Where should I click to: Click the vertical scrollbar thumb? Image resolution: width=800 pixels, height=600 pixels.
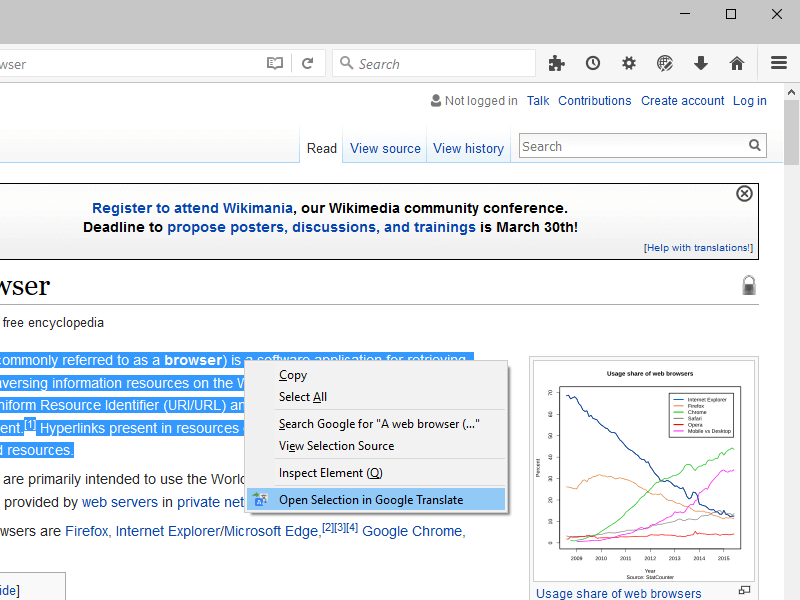tap(791, 133)
